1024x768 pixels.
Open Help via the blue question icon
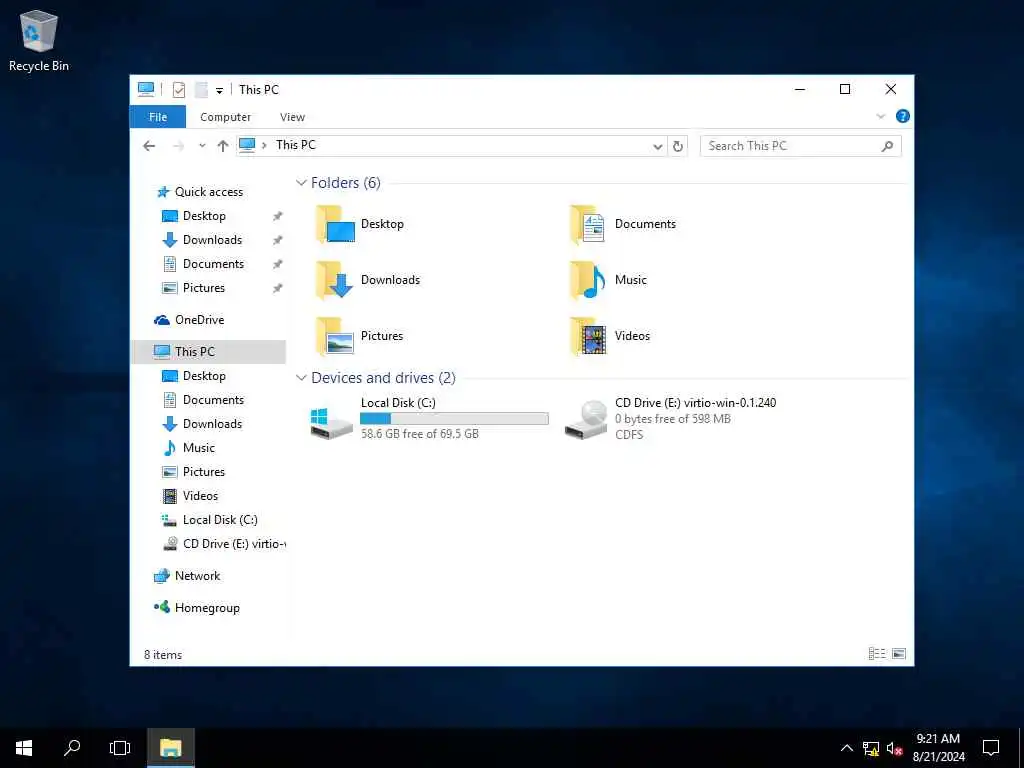point(903,116)
